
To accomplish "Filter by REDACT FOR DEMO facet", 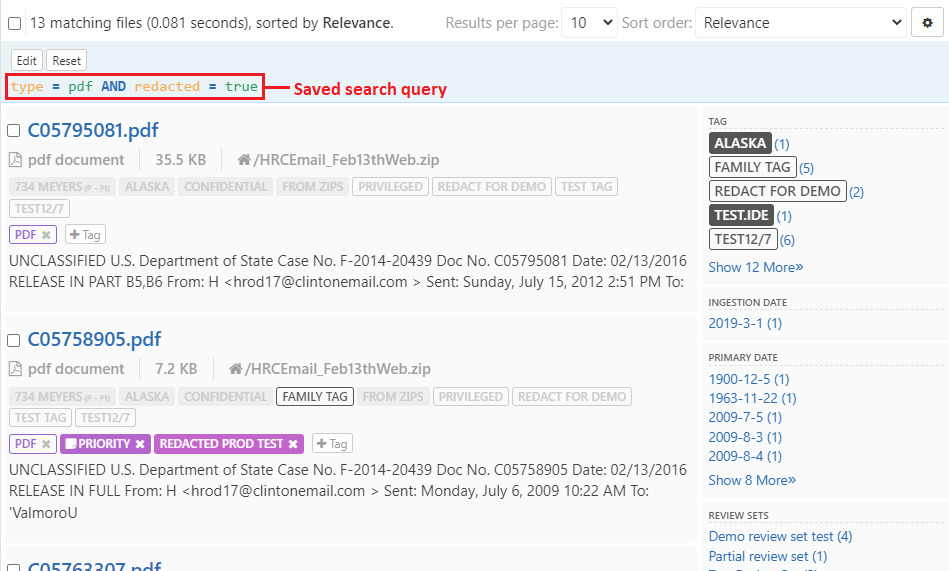I will [x=778, y=191].
